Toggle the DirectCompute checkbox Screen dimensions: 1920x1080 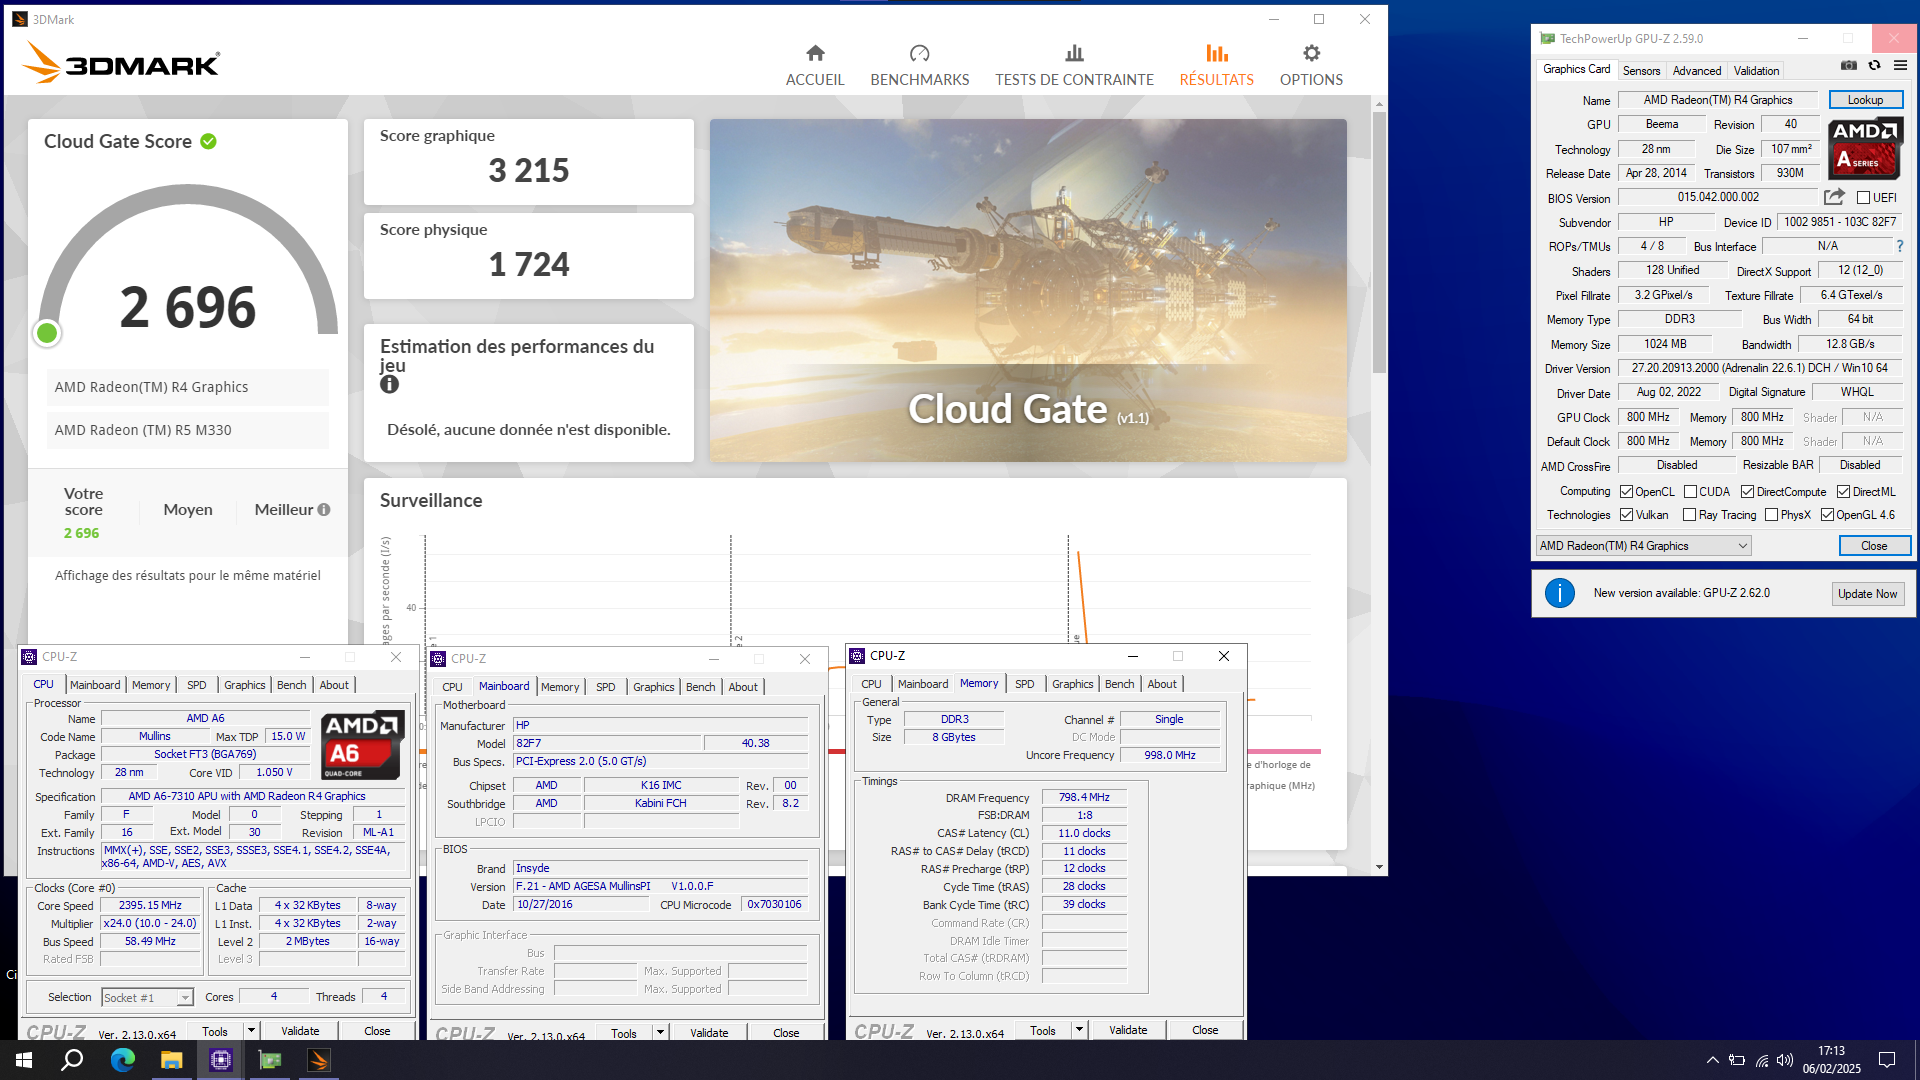pos(1747,492)
